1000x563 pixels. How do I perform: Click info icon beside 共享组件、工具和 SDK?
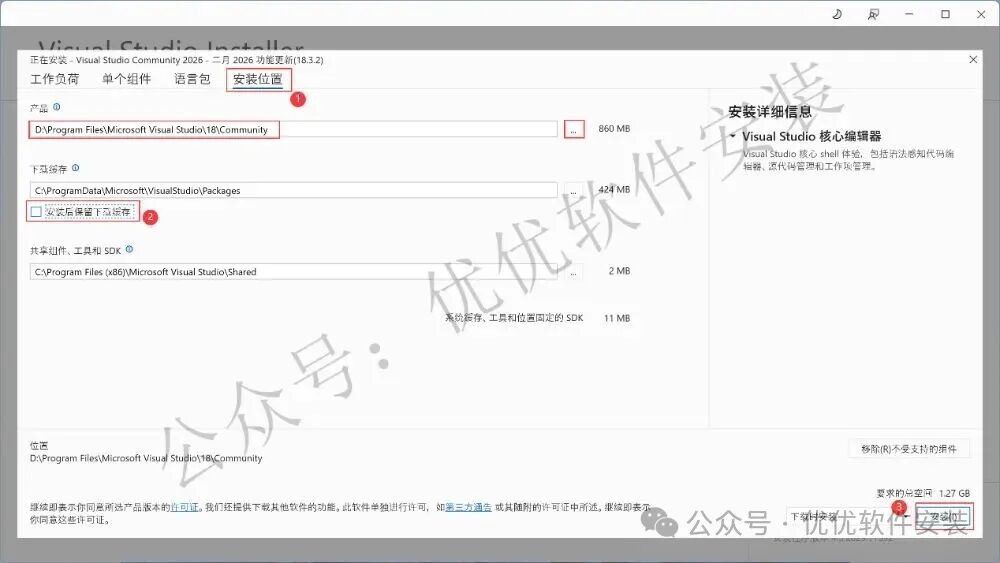tap(129, 249)
